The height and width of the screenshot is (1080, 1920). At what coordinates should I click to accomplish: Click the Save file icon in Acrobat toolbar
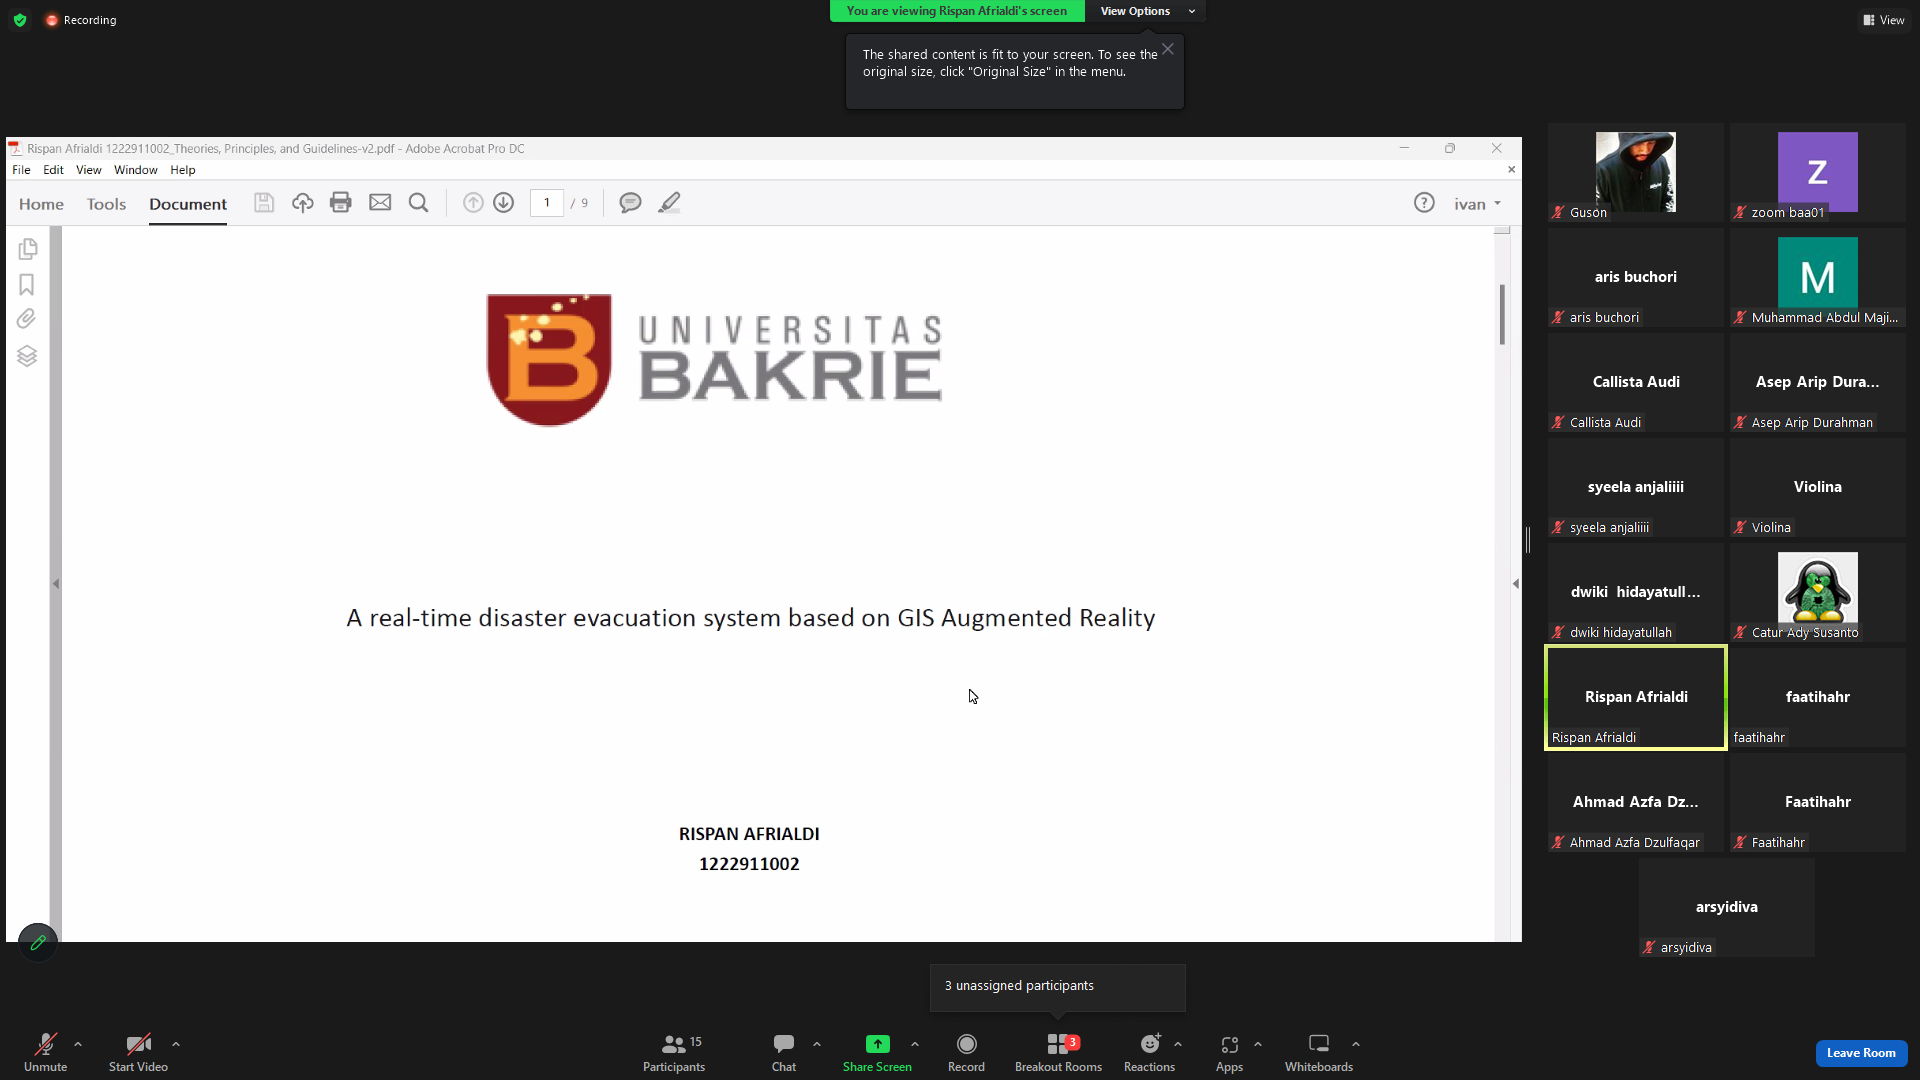(x=264, y=203)
